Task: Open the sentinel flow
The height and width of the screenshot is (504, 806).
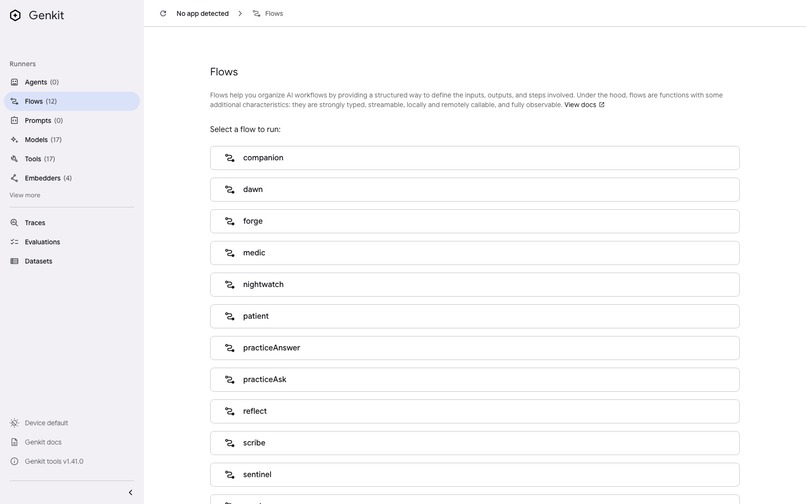Action: pos(474,475)
